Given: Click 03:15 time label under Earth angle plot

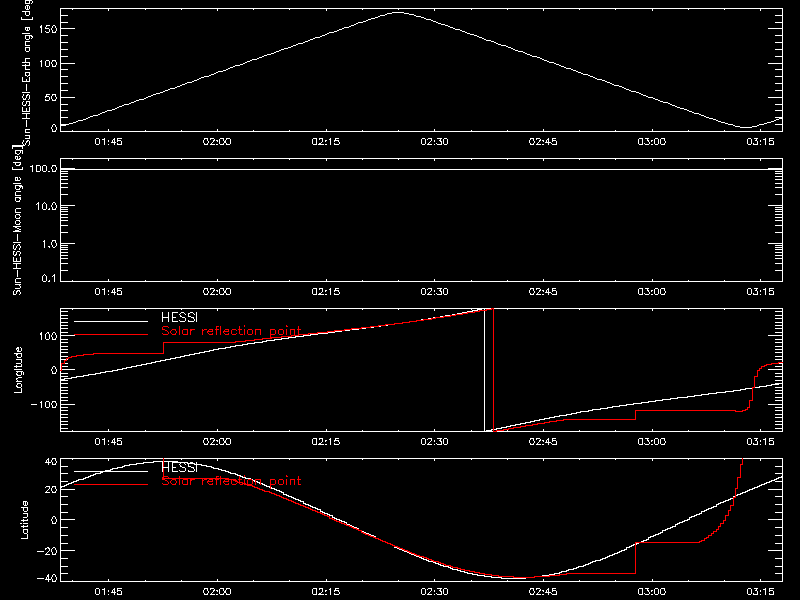Looking at the screenshot, I should point(760,142).
